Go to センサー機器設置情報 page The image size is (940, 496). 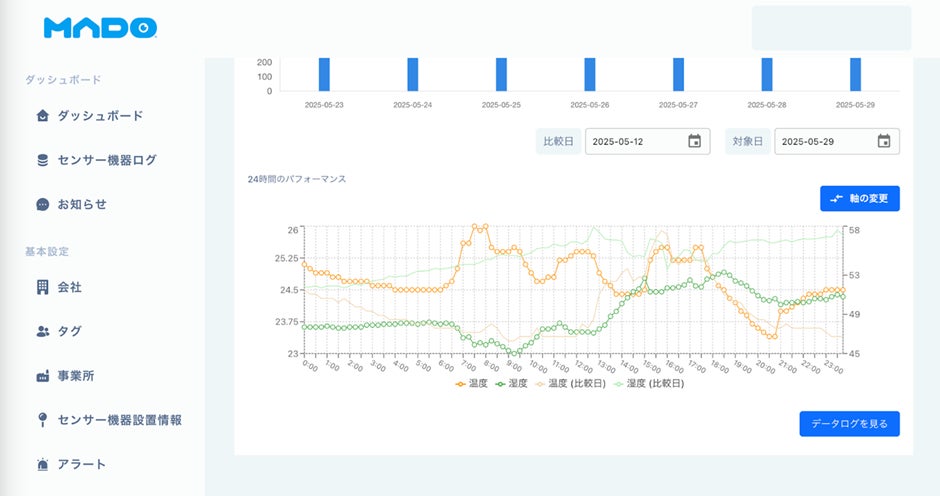pyautogui.click(x=120, y=420)
